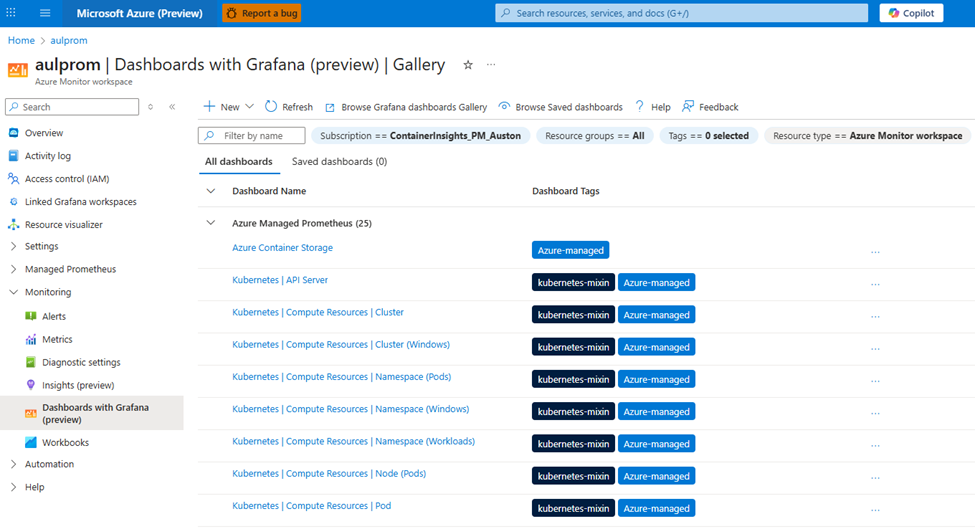This screenshot has height=529, width=975.
Task: Open Overview in the sidebar
Action: [44, 133]
